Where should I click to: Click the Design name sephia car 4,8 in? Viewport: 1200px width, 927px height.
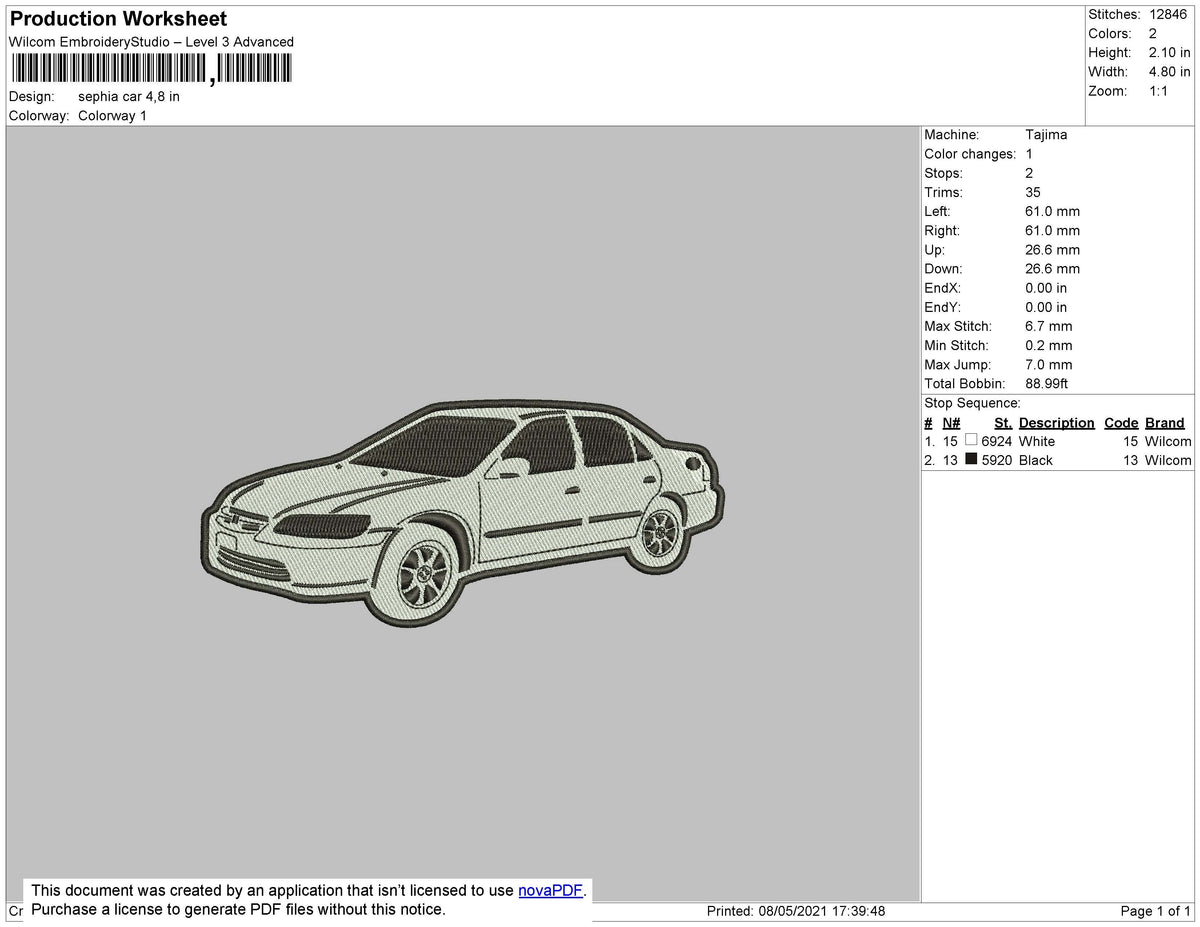tap(129, 96)
